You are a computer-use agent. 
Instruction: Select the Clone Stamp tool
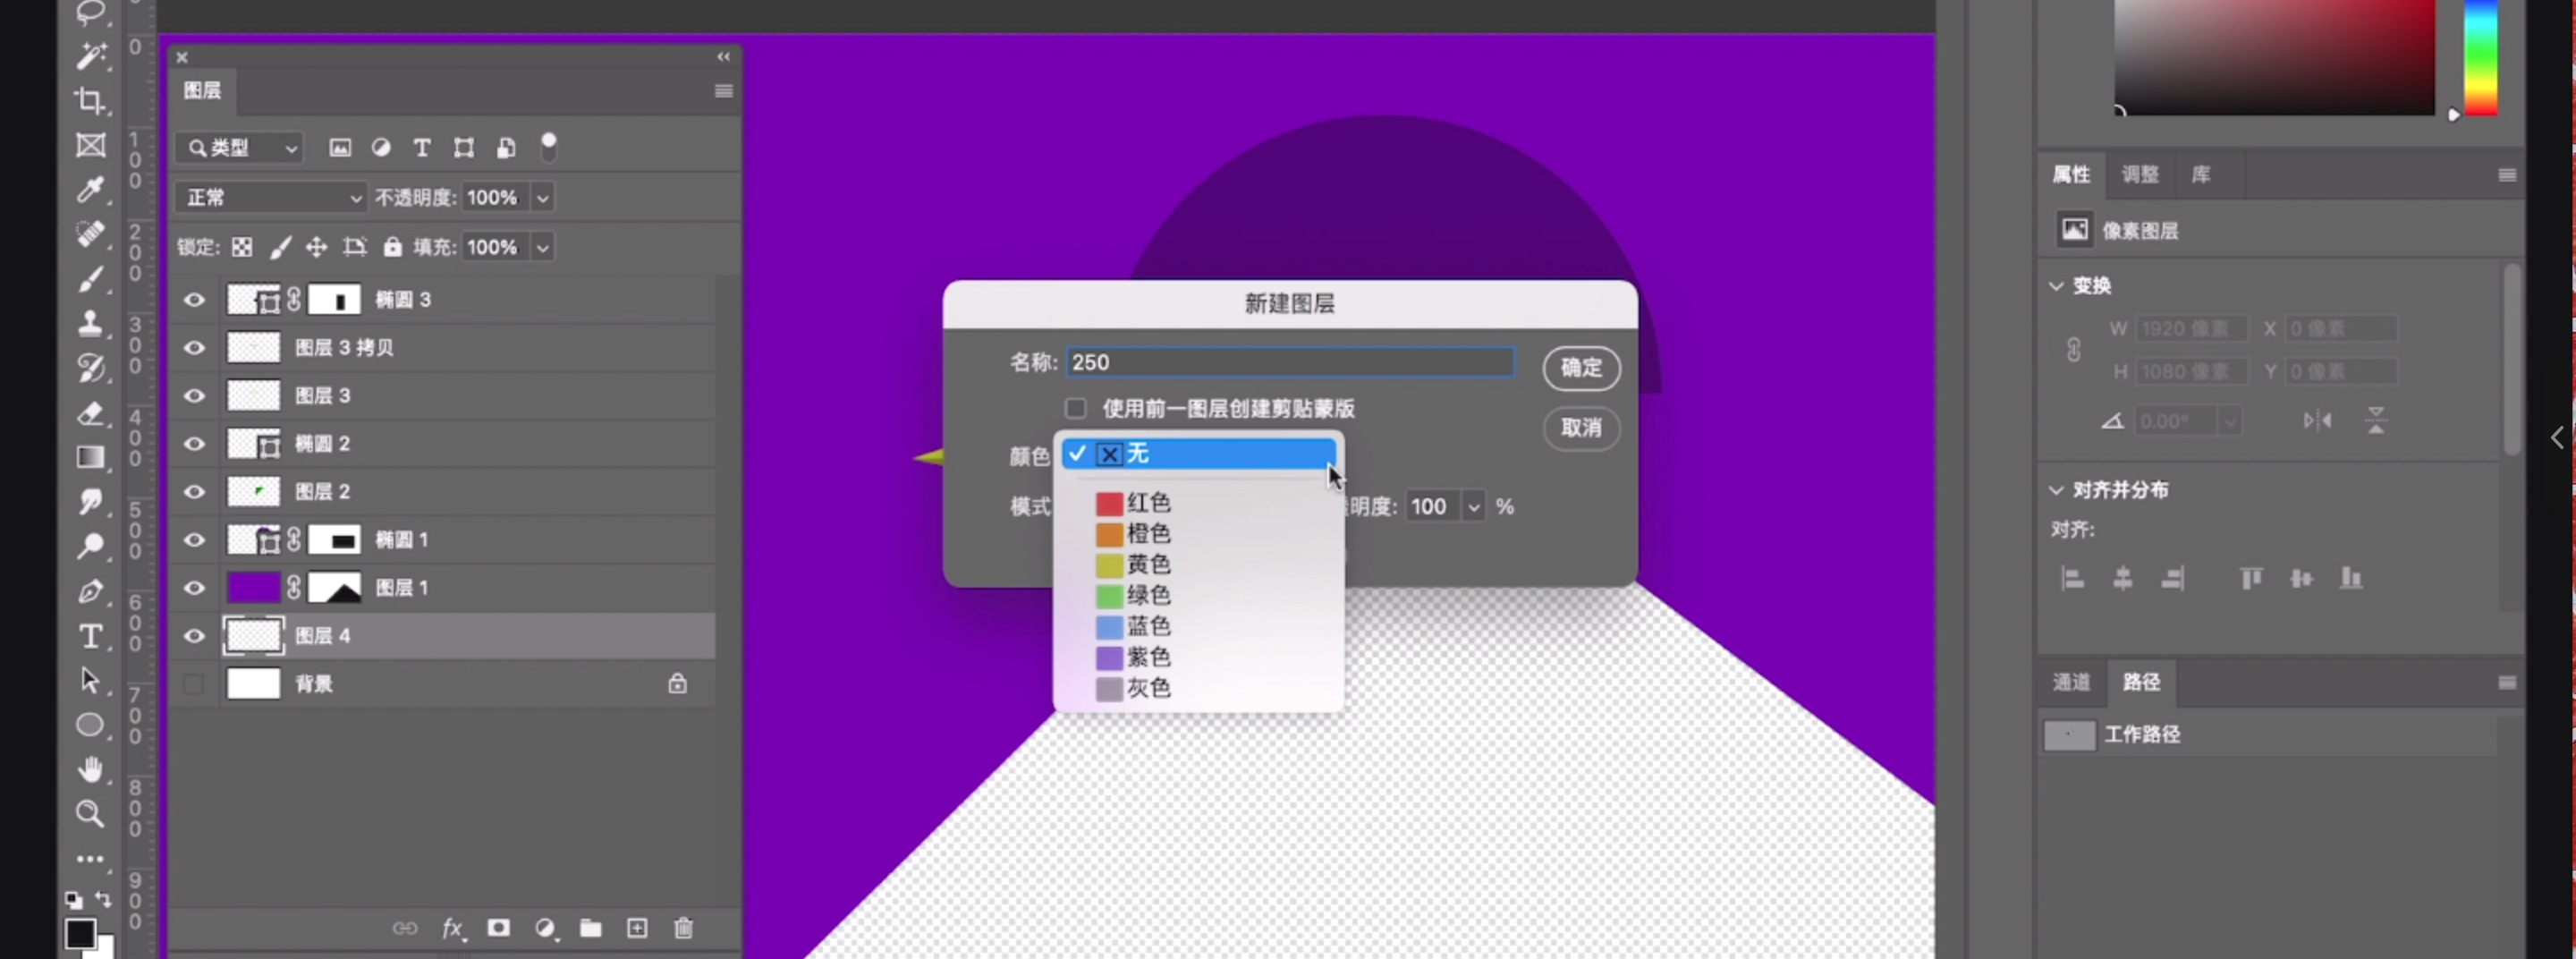(91, 323)
